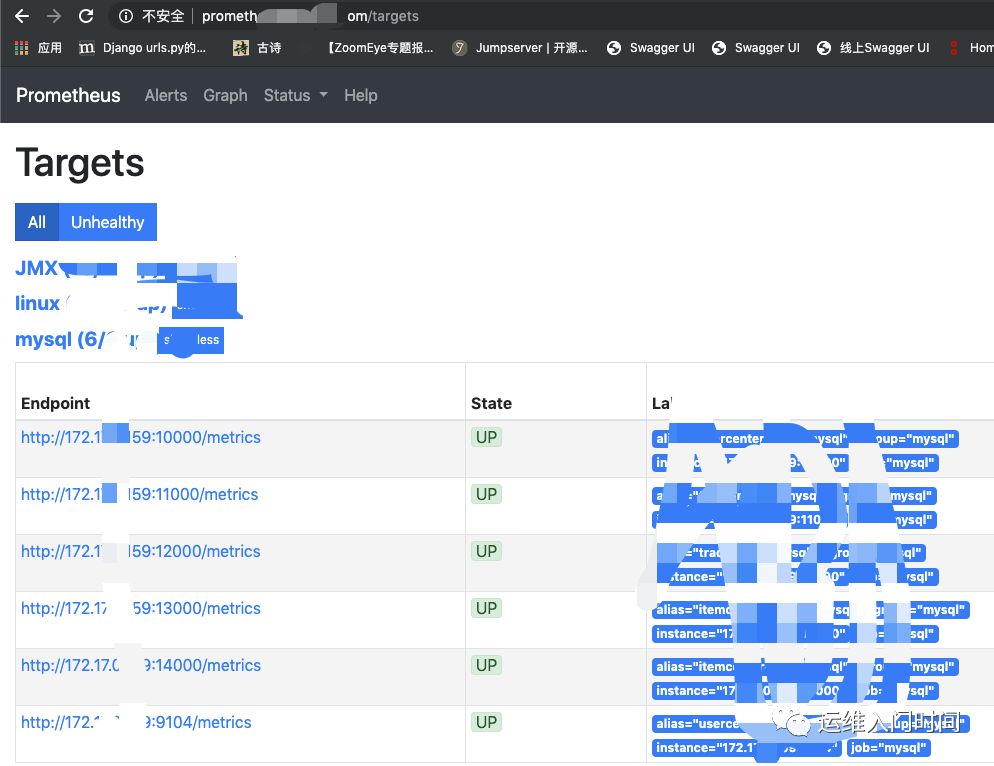
Task: Open the ZoomEye专题报 bookmark
Action: [380, 48]
